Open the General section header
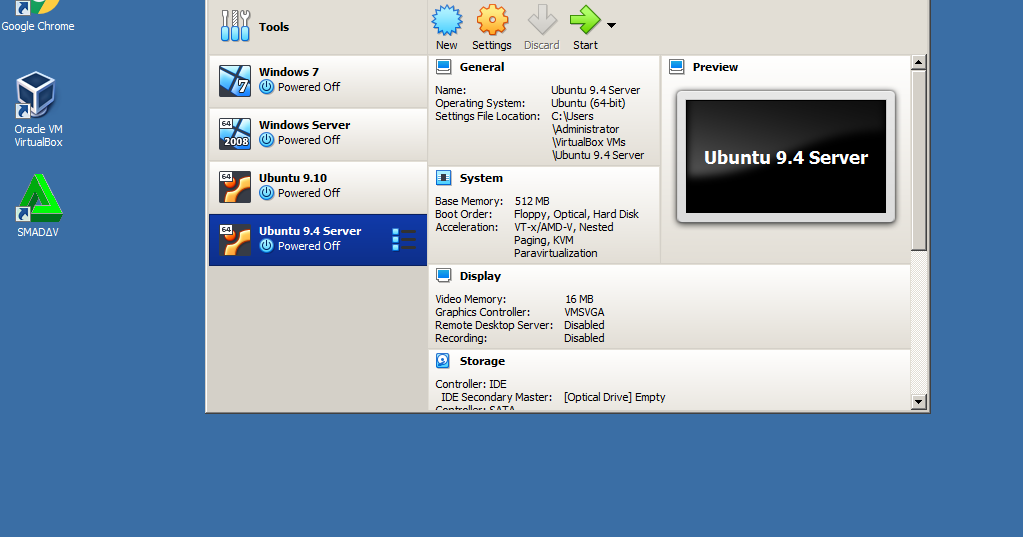This screenshot has width=1023, height=537. (x=481, y=67)
